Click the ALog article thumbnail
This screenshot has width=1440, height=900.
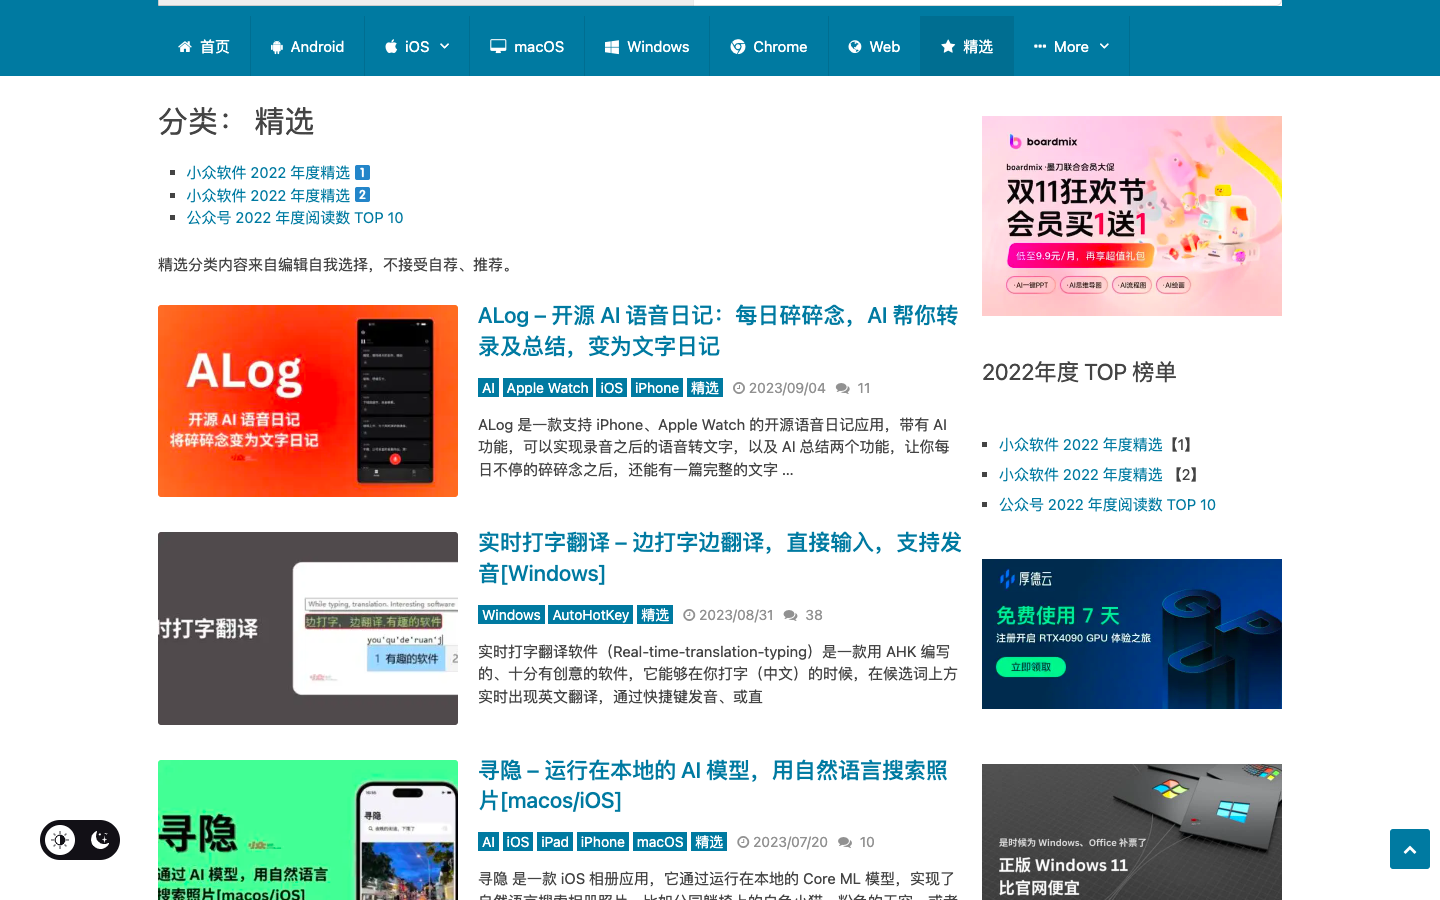tap(308, 401)
